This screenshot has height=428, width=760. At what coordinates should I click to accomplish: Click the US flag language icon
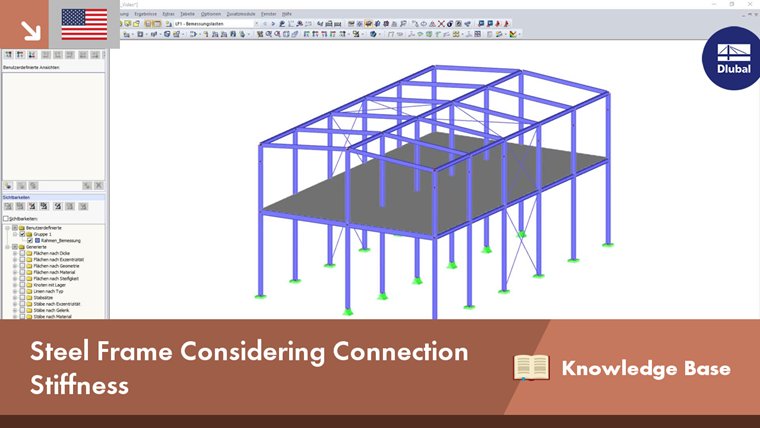(x=84, y=24)
